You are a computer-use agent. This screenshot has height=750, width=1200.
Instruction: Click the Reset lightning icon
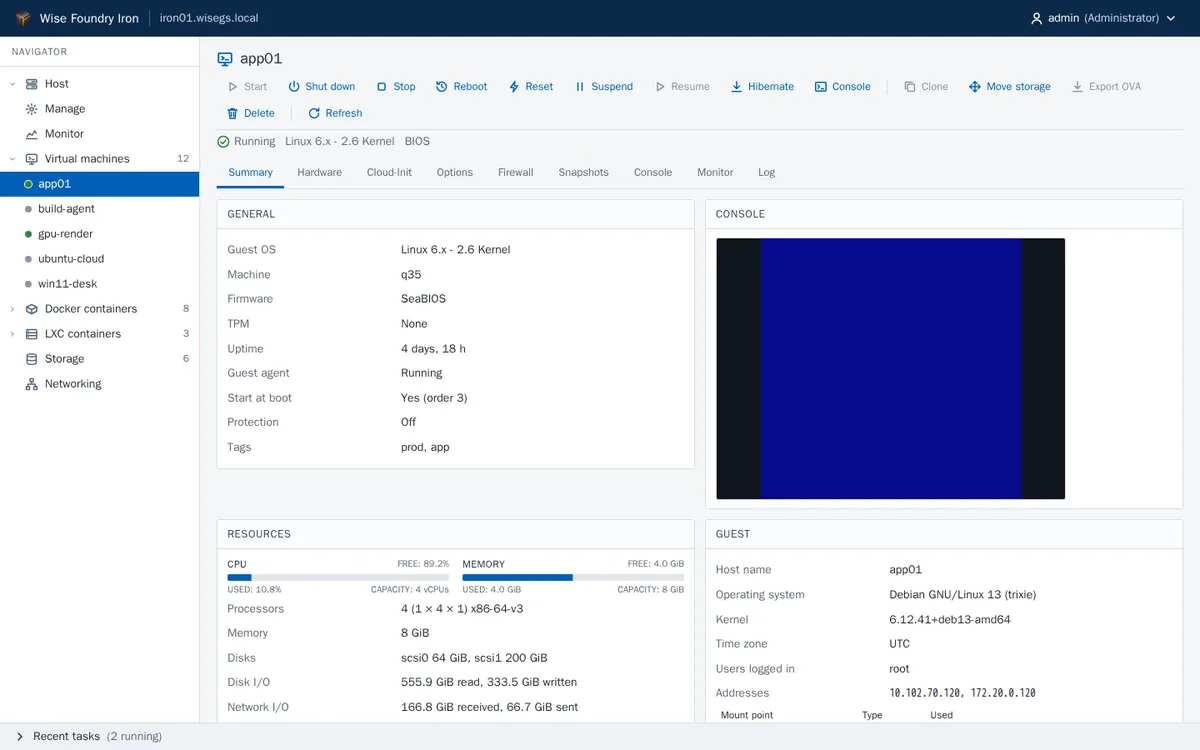tap(514, 87)
